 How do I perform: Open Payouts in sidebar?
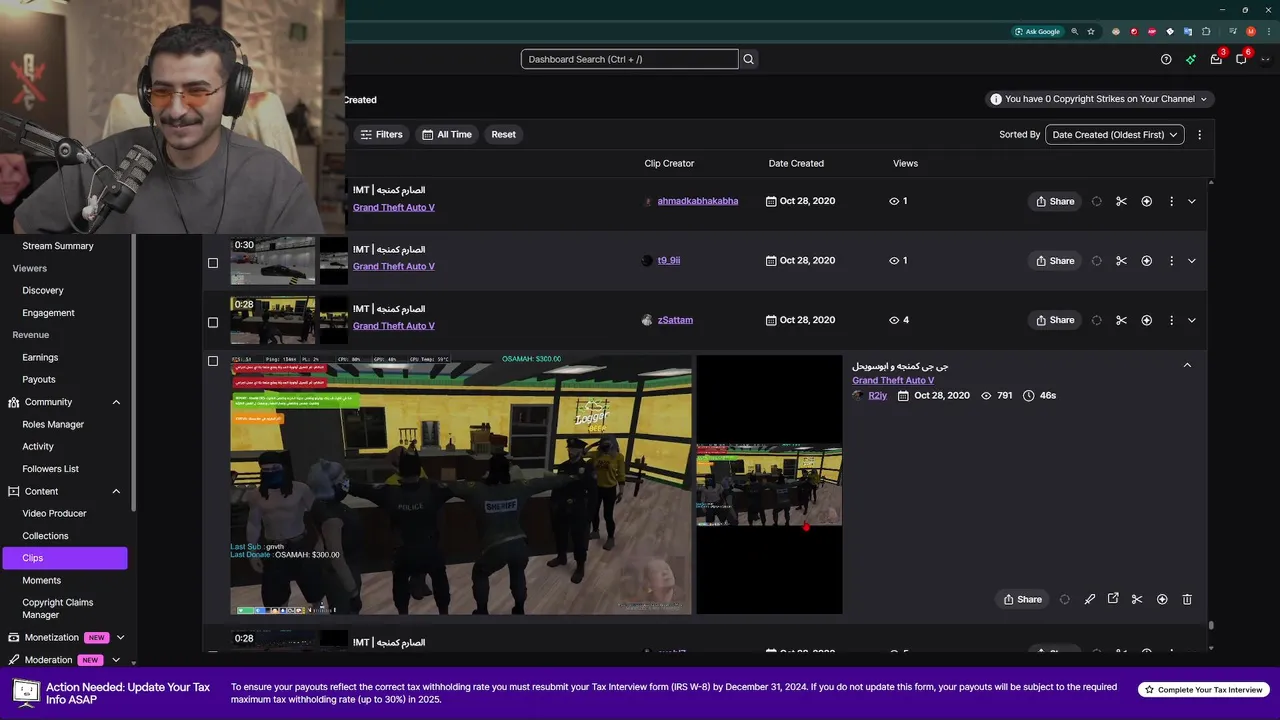(x=39, y=379)
